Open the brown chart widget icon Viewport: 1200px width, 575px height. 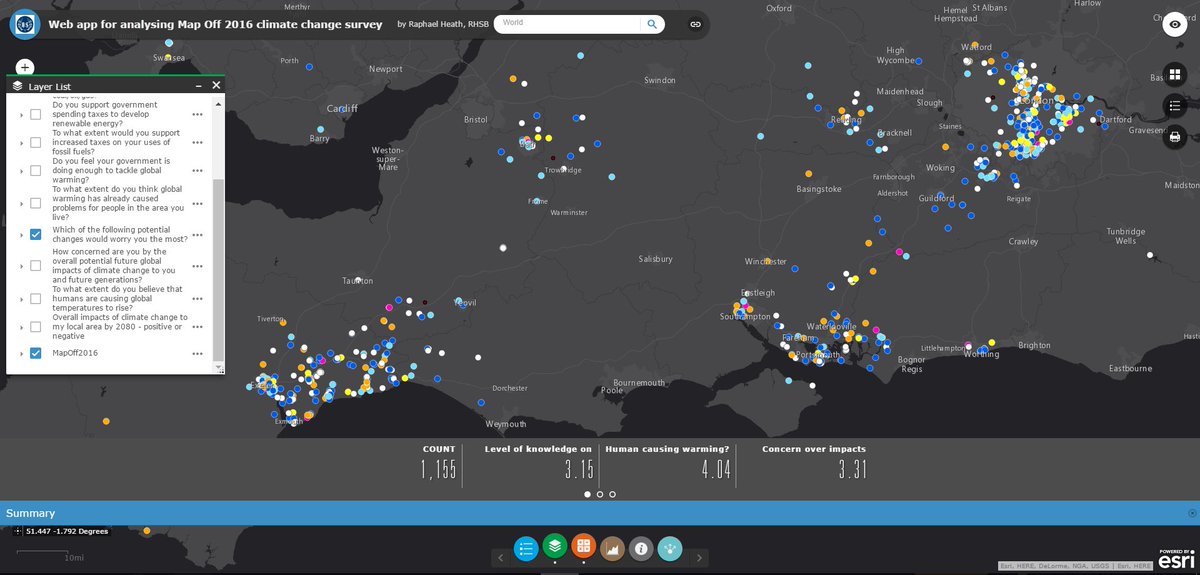click(613, 548)
